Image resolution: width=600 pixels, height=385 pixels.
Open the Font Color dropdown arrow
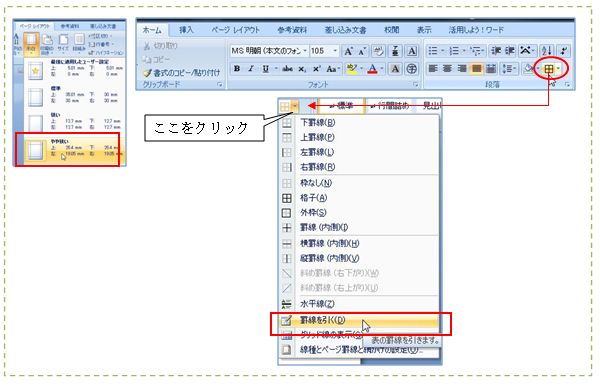pos(382,69)
